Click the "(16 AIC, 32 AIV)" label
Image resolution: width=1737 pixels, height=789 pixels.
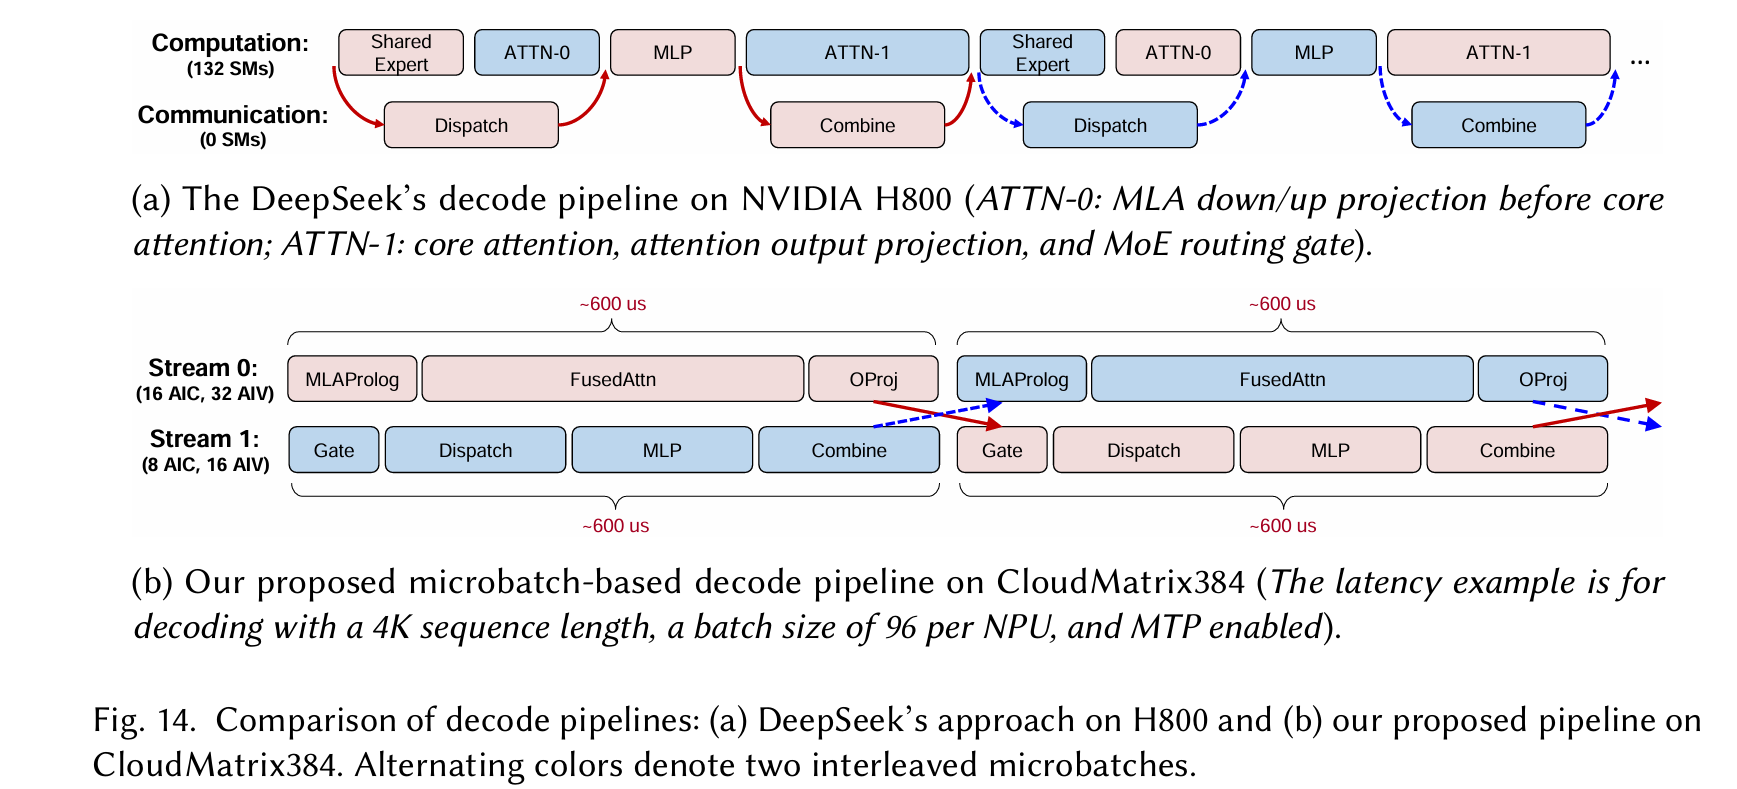click(205, 394)
